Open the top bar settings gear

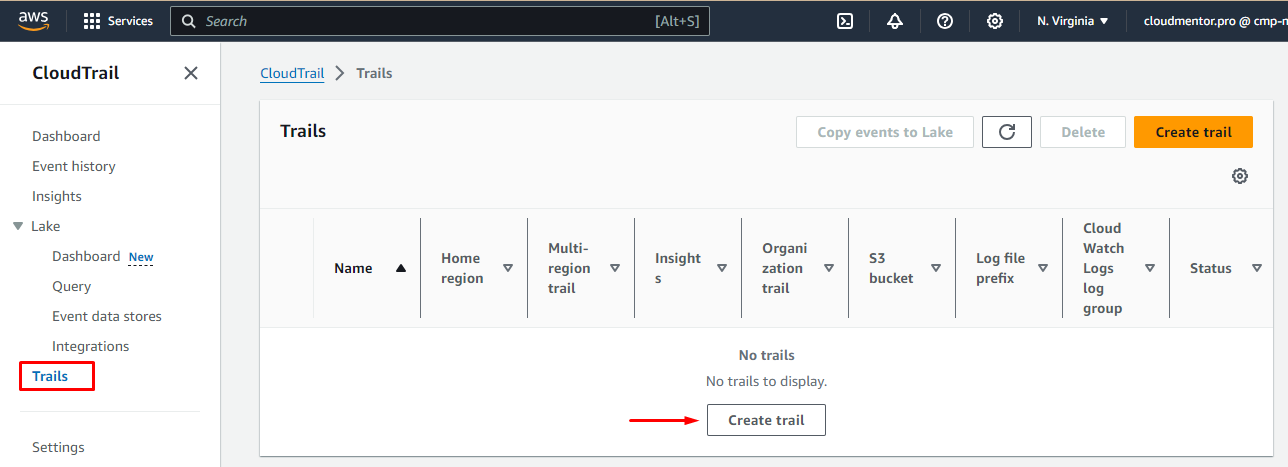point(995,21)
